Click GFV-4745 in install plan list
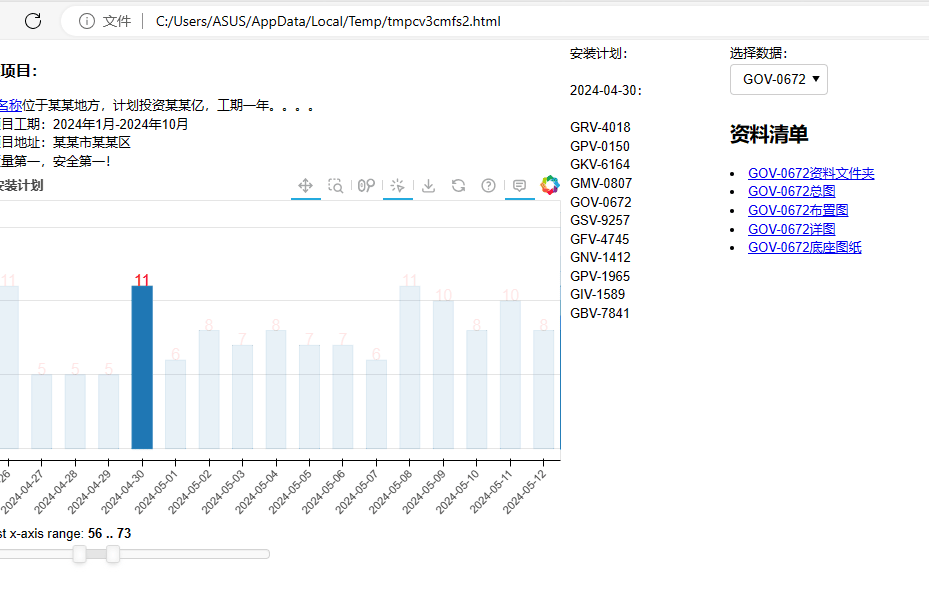Screen dimensions: 929x602 coord(600,239)
